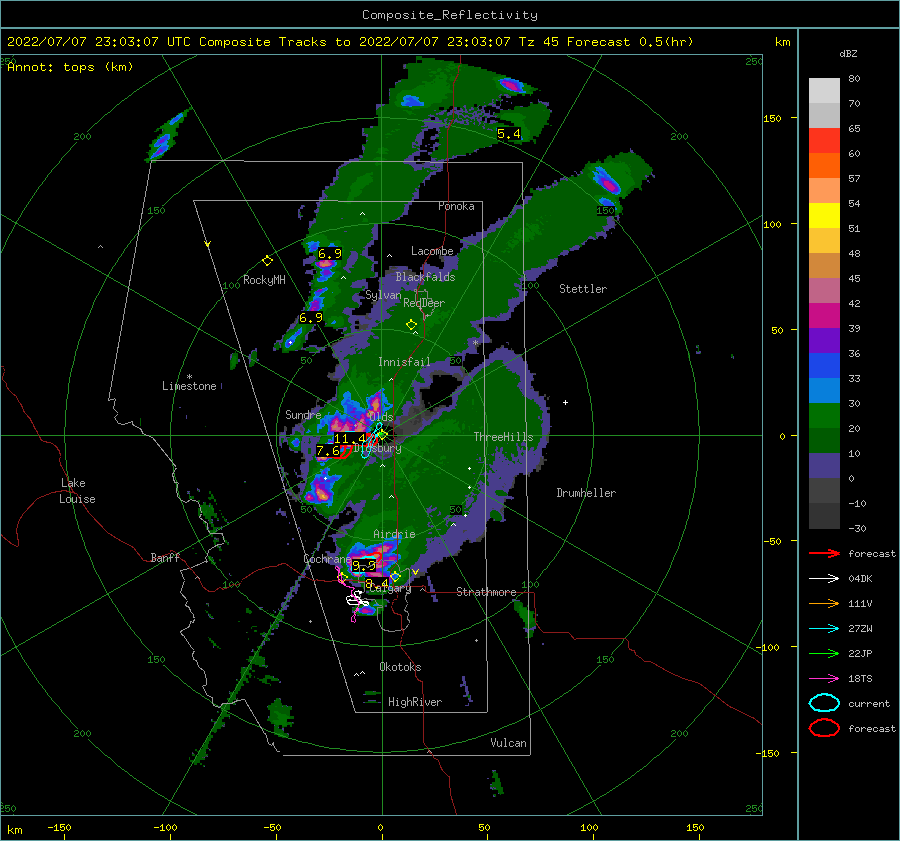Viewport: 900px width, 841px height.
Task: Select the white 04DK track arrow
Action: pos(824,578)
